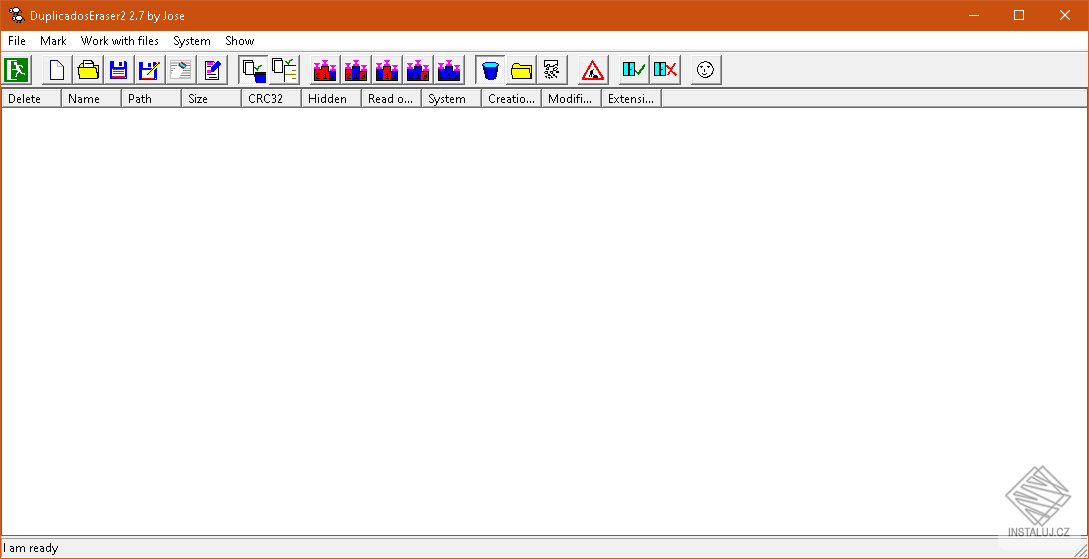
Task: Click the shredder dots icon
Action: [x=552, y=70]
